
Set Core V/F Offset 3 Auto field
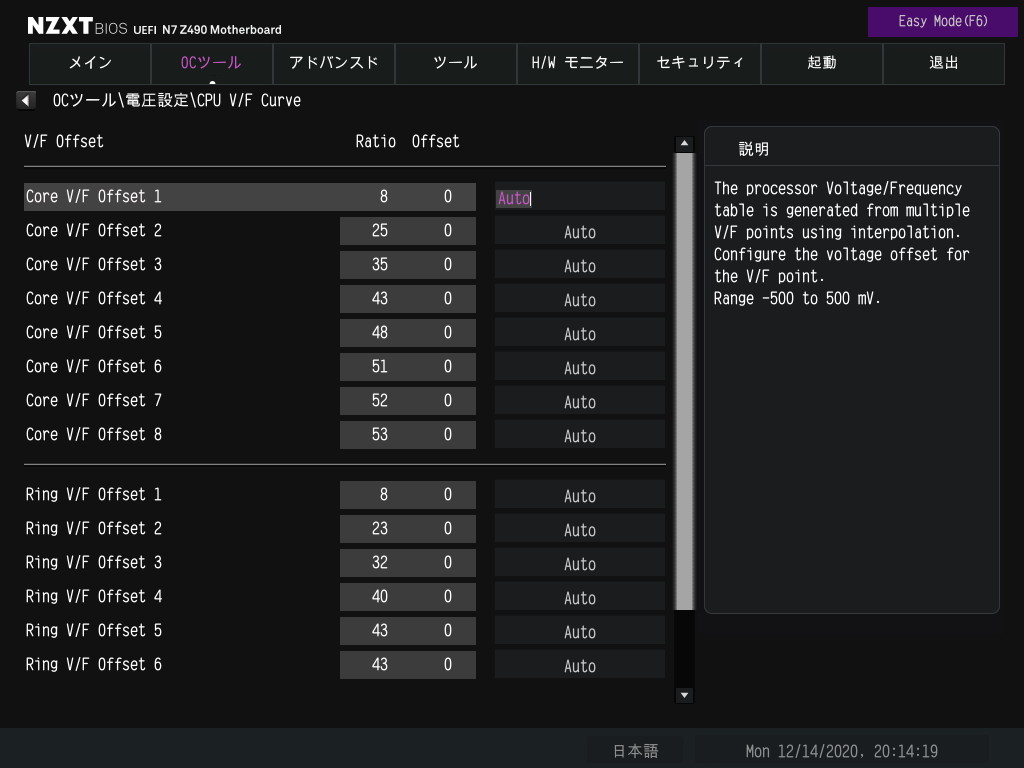pyautogui.click(x=579, y=266)
